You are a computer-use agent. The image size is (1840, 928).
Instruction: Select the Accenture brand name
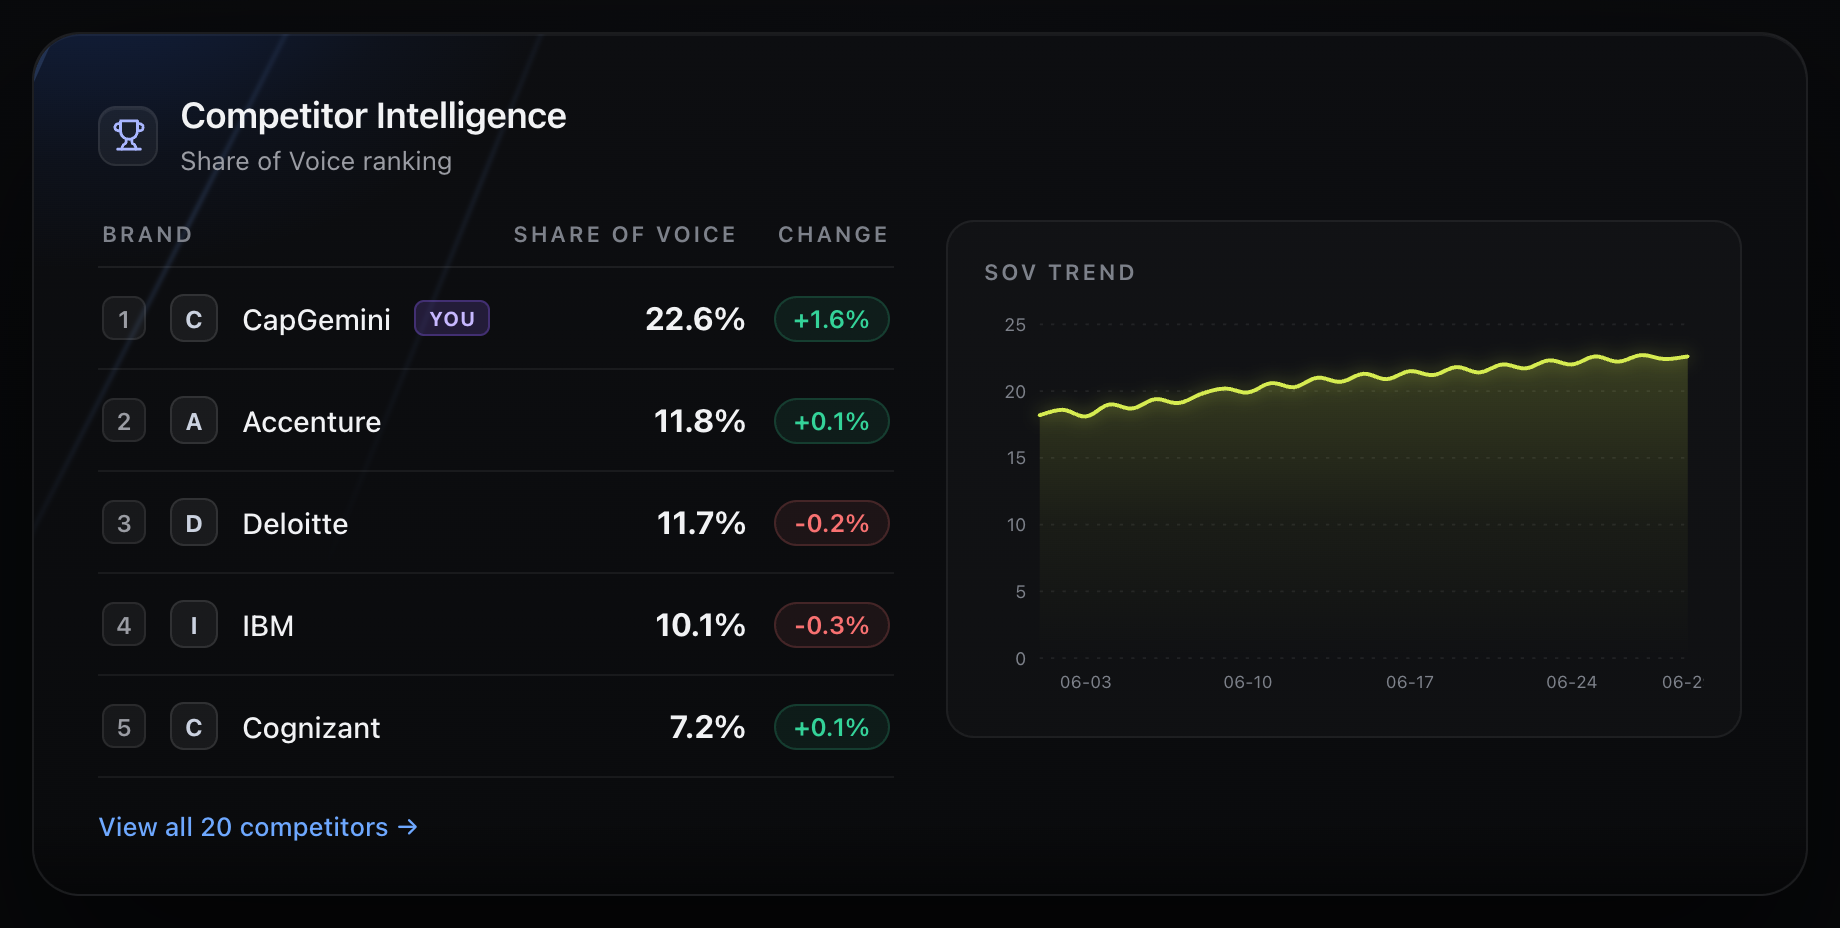click(311, 422)
